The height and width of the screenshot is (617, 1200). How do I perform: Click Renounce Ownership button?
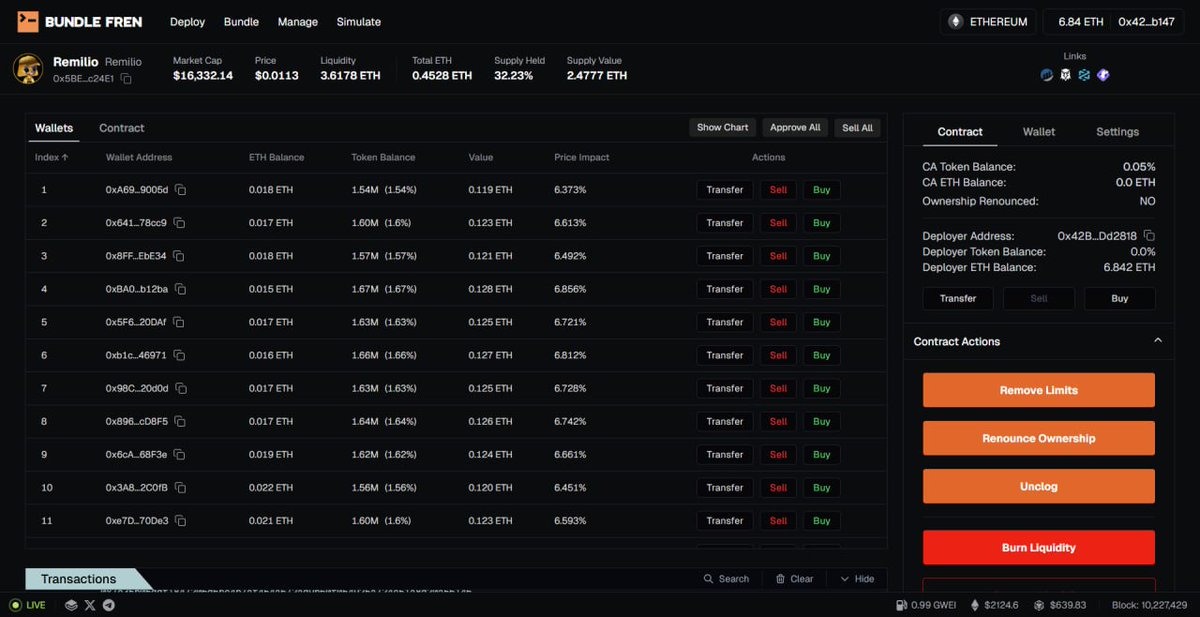click(x=1039, y=438)
